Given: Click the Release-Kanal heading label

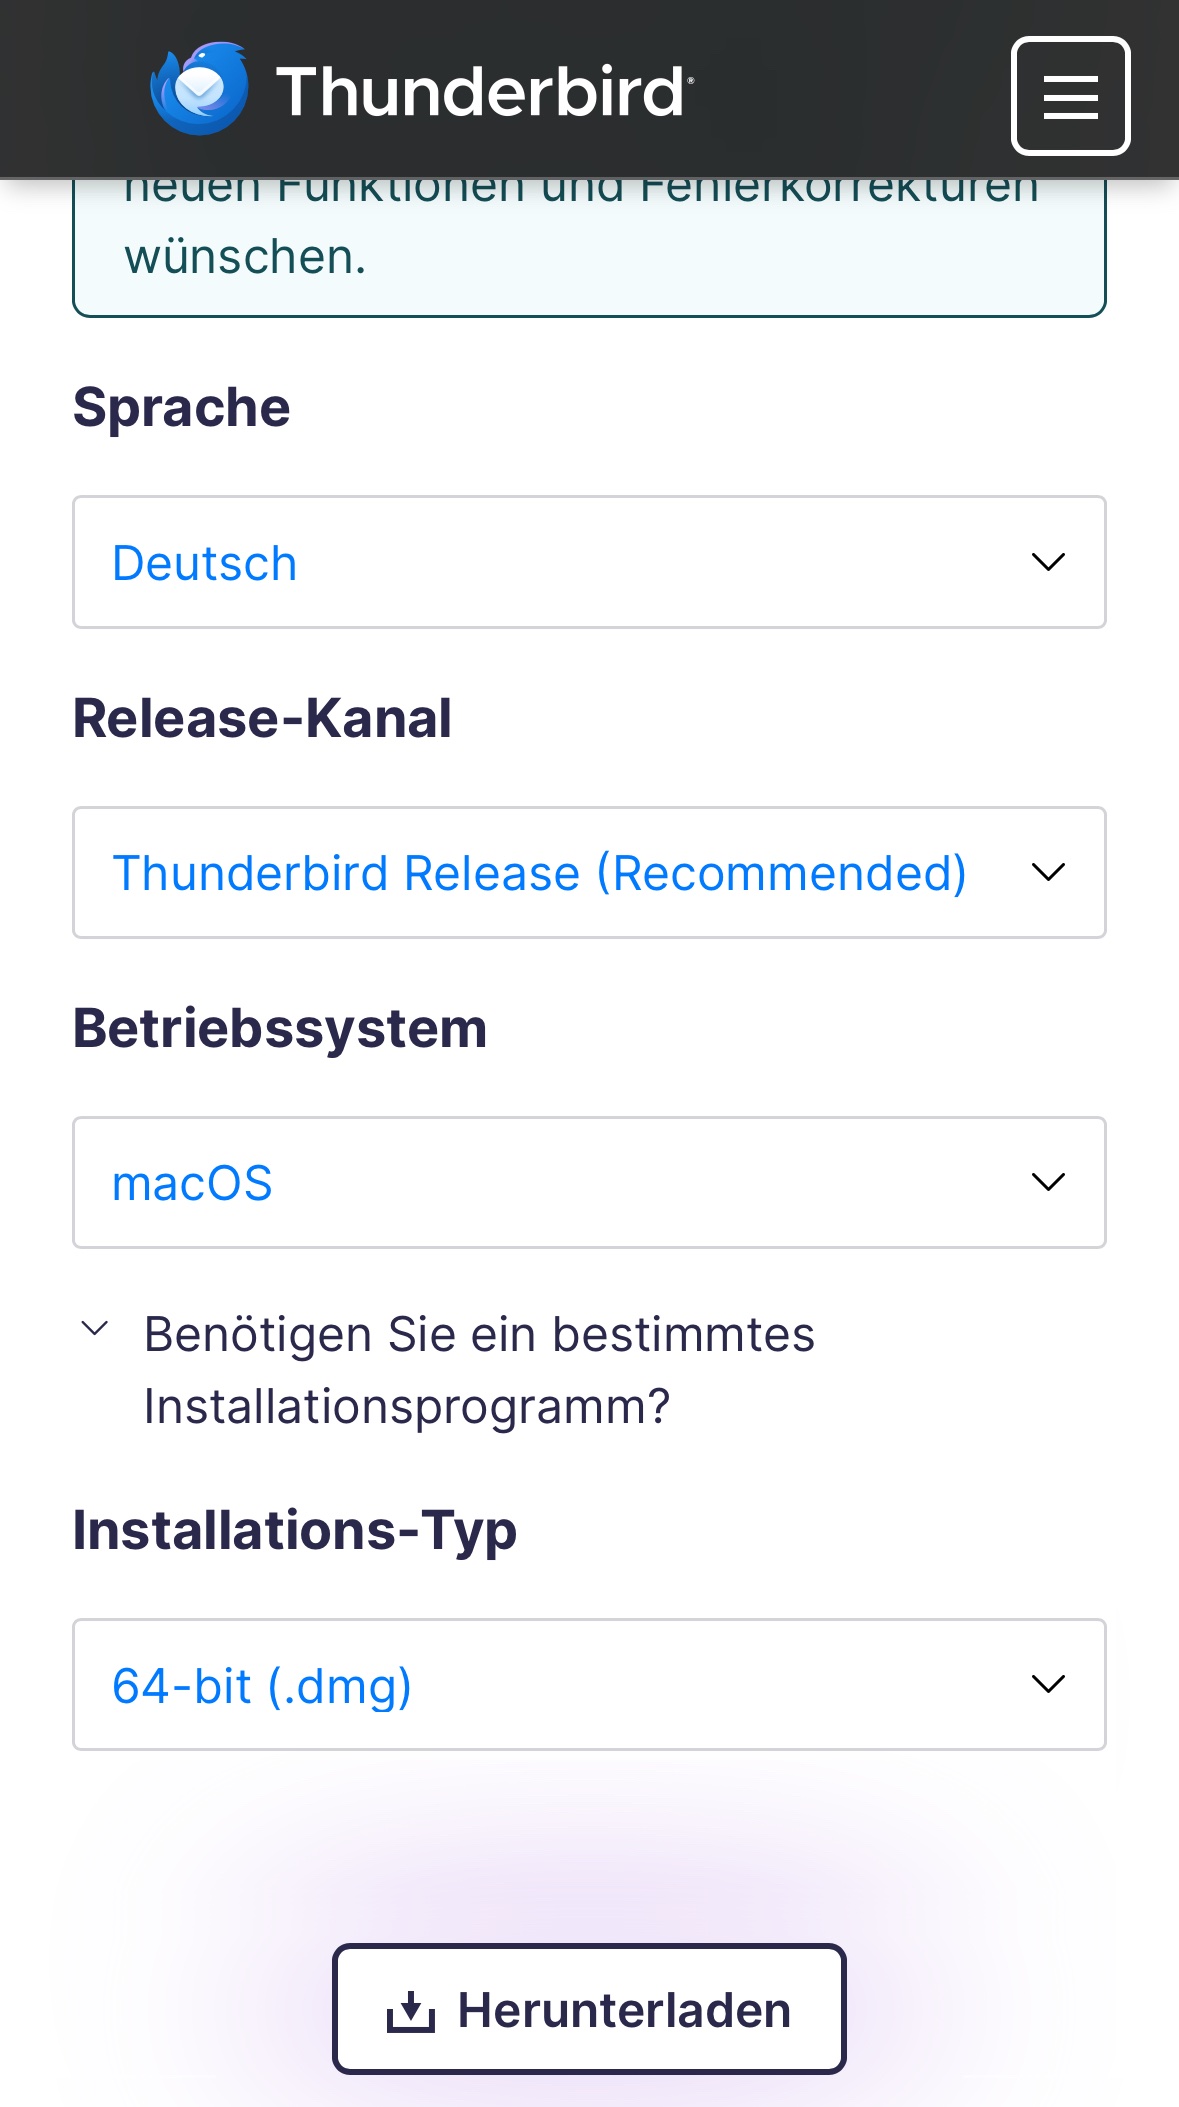Looking at the screenshot, I should click(x=262, y=719).
